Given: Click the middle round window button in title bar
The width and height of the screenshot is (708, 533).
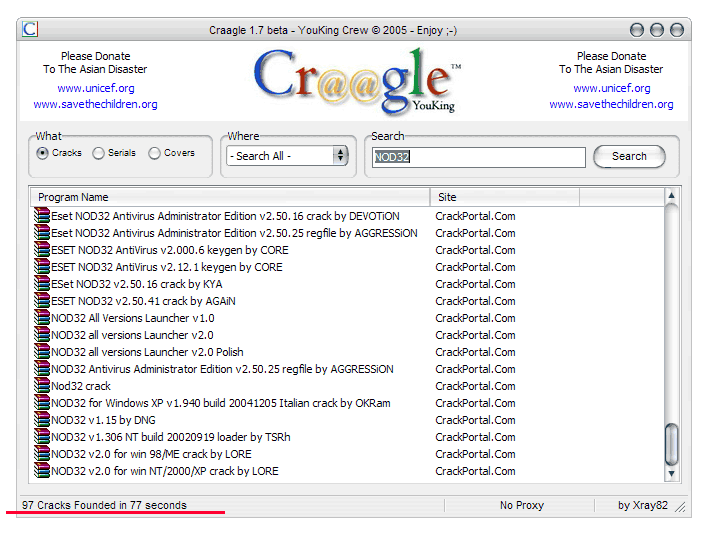Looking at the screenshot, I should (x=657, y=30).
